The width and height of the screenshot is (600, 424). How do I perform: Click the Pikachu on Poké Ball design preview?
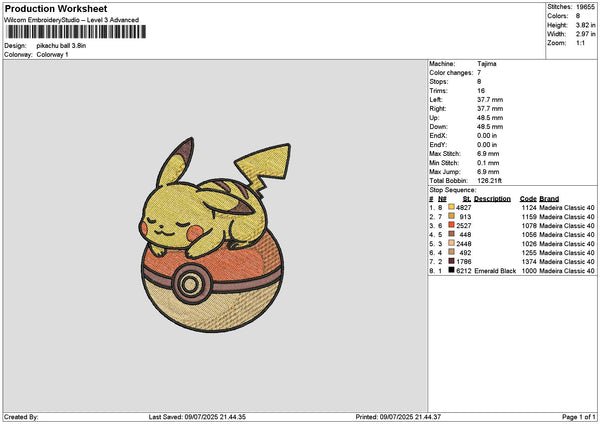[214, 235]
